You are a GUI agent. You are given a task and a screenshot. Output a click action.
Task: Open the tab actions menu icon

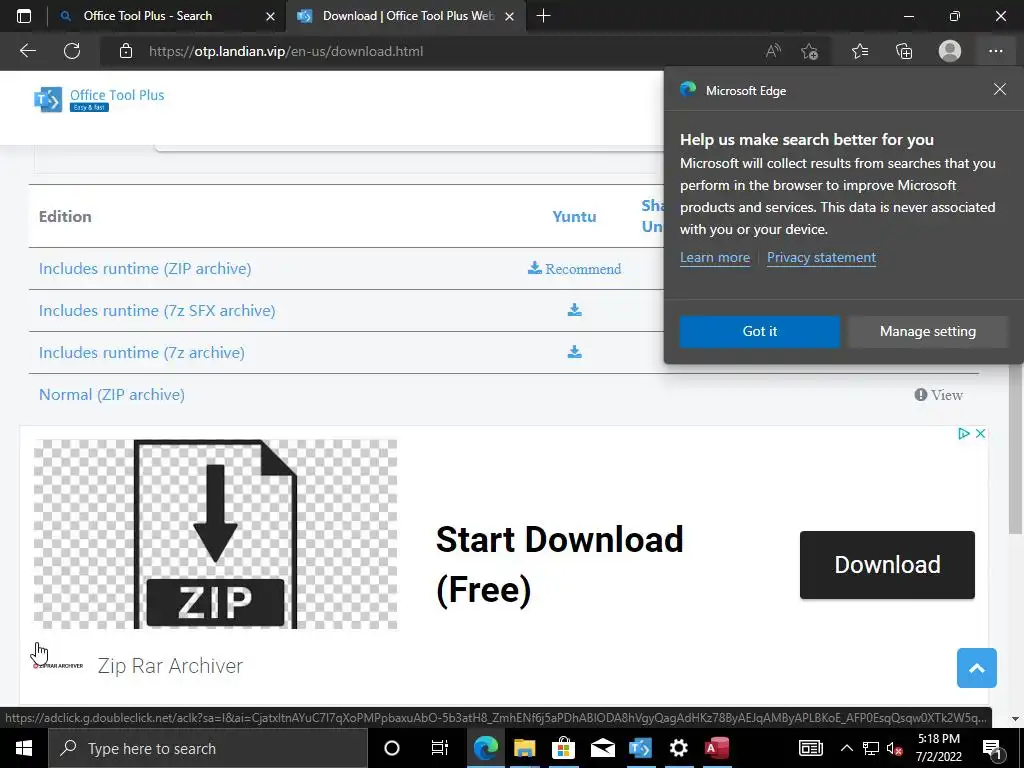(24, 16)
